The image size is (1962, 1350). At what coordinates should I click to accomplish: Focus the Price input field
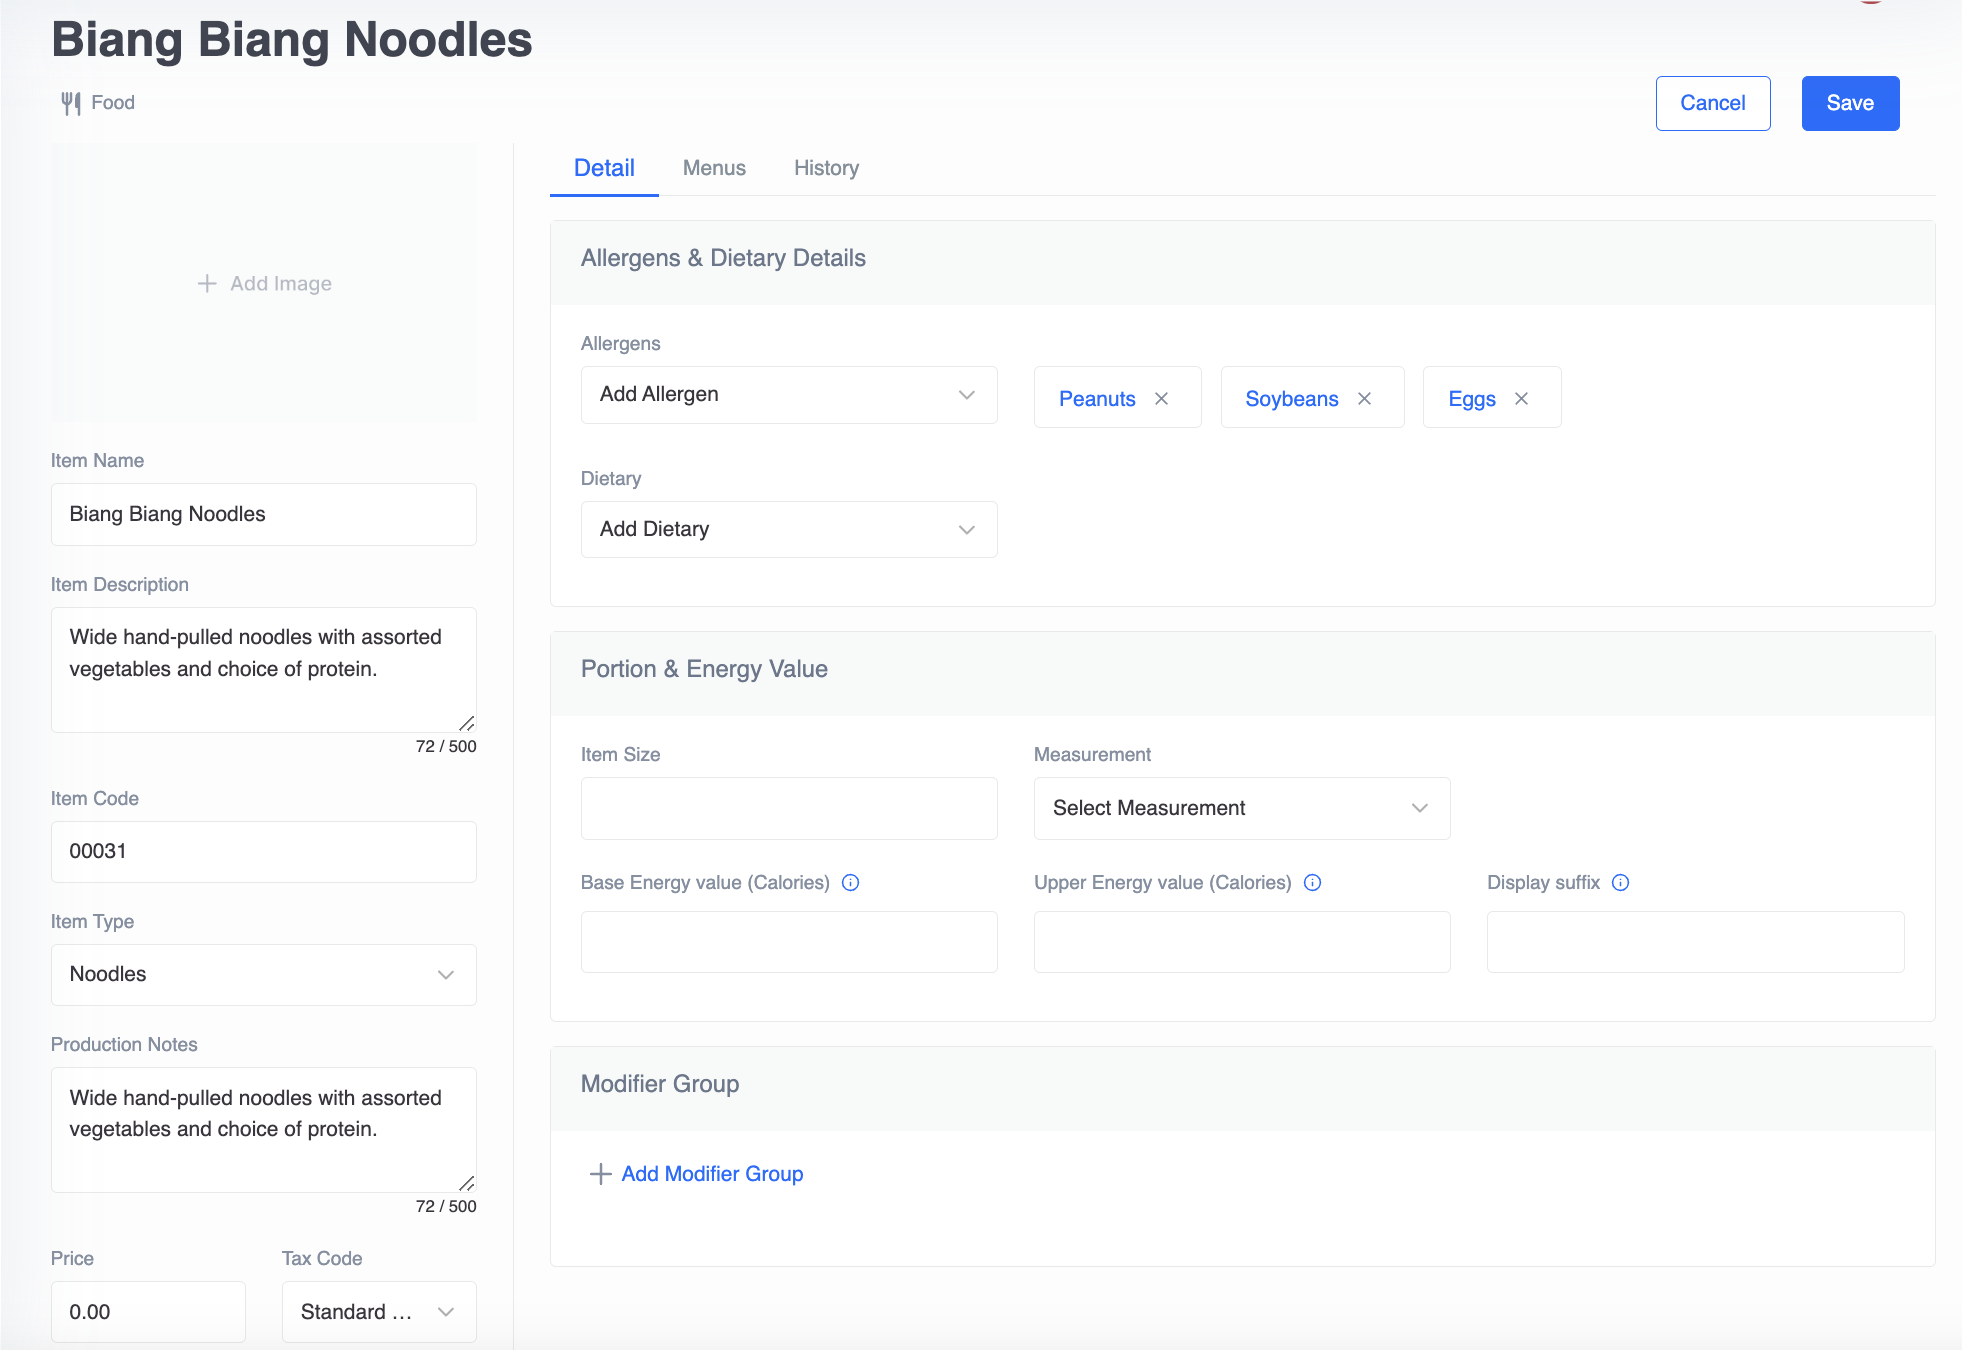(x=148, y=1312)
